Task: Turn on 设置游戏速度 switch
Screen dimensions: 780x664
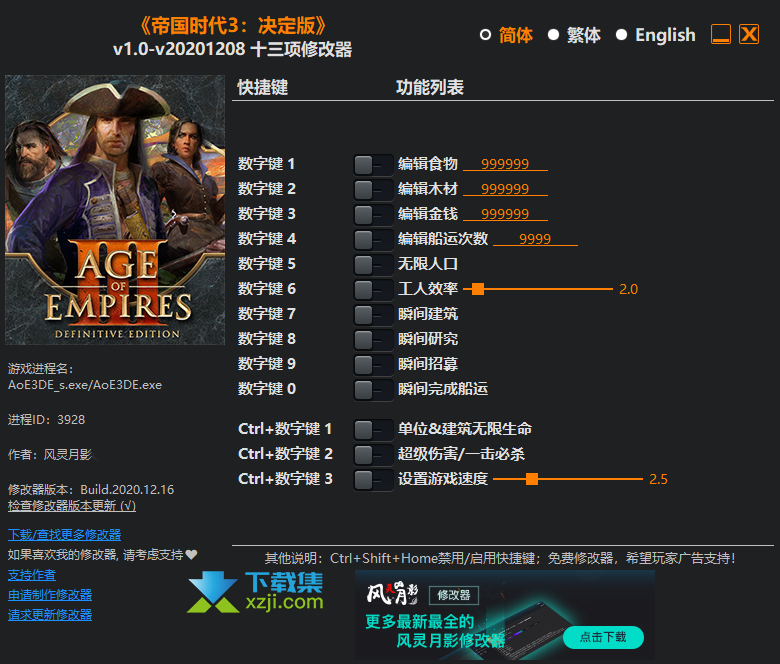Action: pyautogui.click(x=373, y=480)
